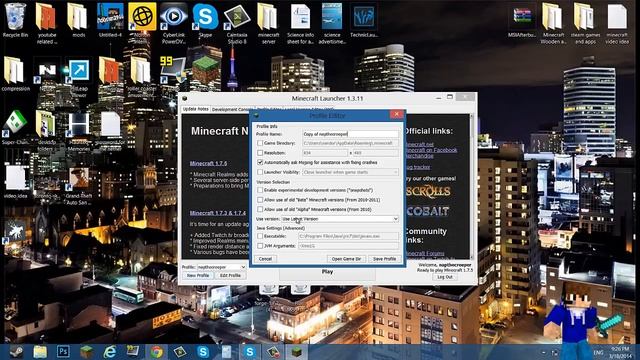
Task: Enable the Game Directory checkbox
Action: (260, 143)
